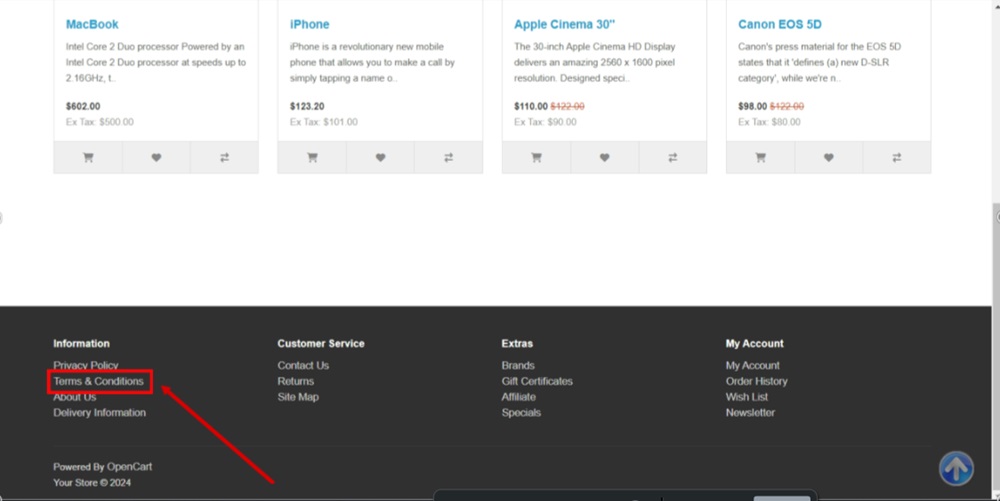Add Canon EOS 5D to wish list
The height and width of the screenshot is (501, 1000).
[828, 157]
